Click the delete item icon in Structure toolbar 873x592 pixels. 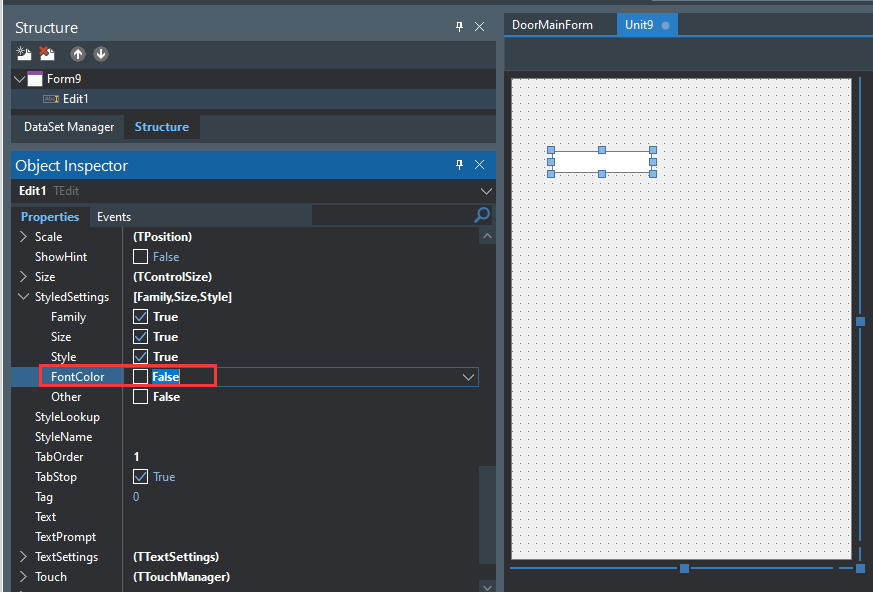pyautogui.click(x=47, y=53)
